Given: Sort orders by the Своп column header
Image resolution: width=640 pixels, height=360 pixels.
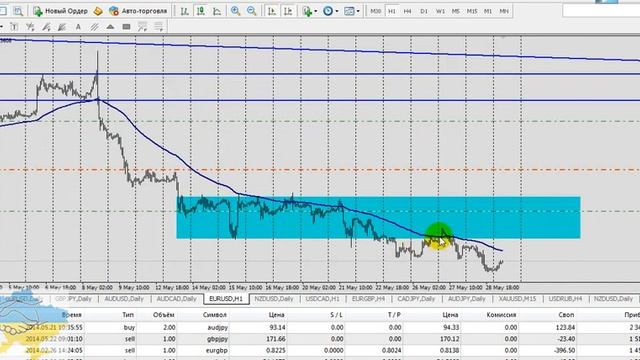Looking at the screenshot, I should click(566, 315).
